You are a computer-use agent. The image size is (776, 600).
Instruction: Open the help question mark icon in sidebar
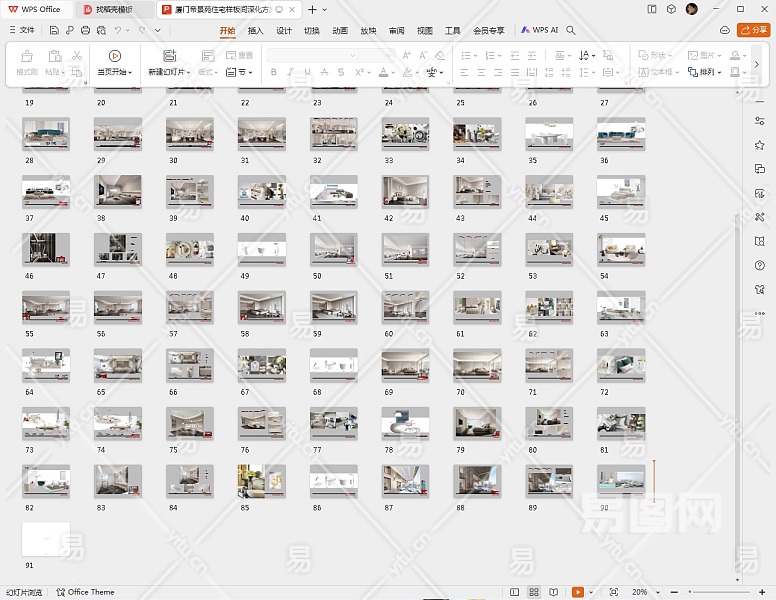760,265
